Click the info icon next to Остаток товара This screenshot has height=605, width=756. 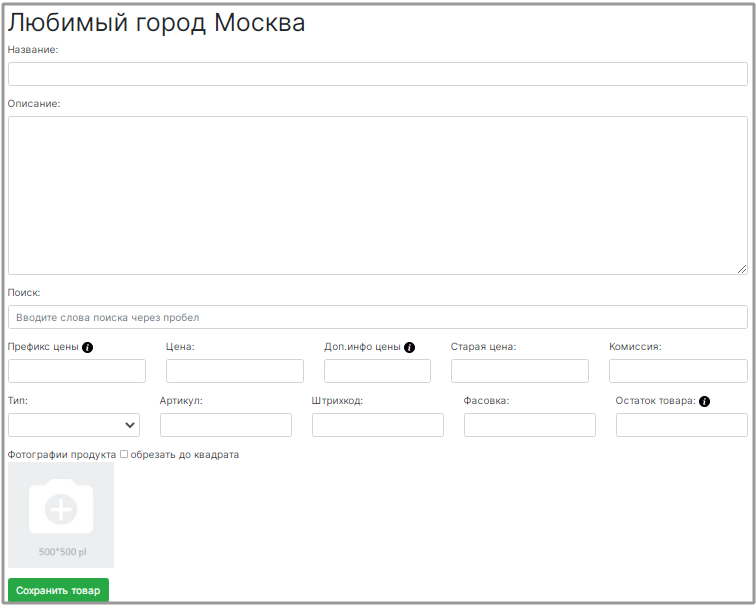(704, 401)
